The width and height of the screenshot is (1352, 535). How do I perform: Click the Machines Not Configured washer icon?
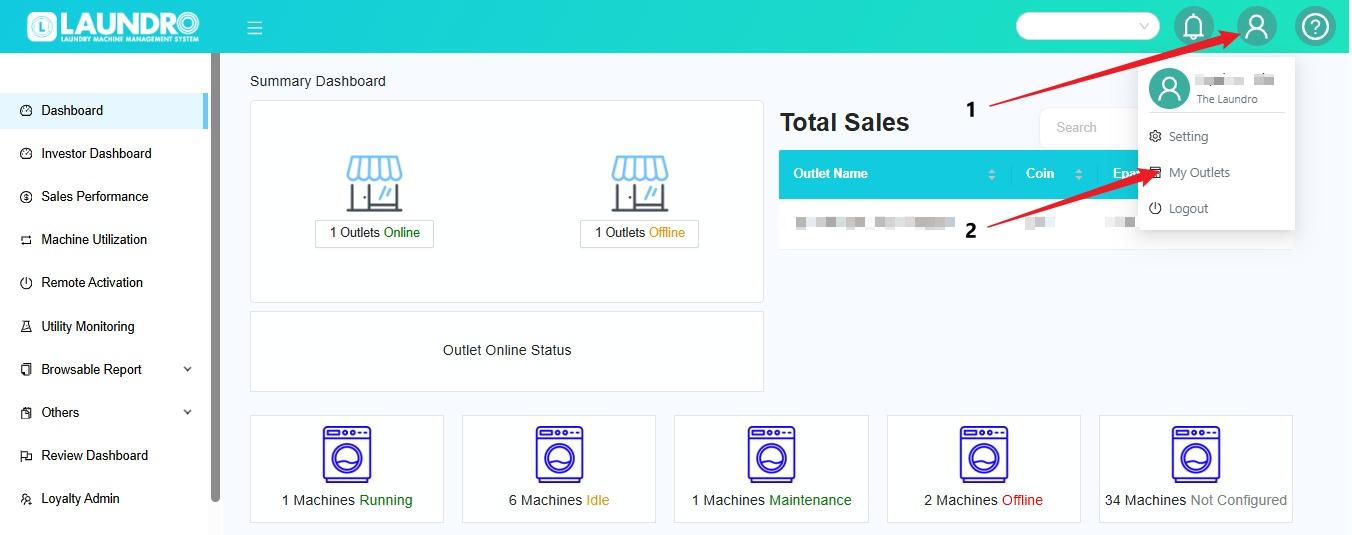(x=1196, y=454)
